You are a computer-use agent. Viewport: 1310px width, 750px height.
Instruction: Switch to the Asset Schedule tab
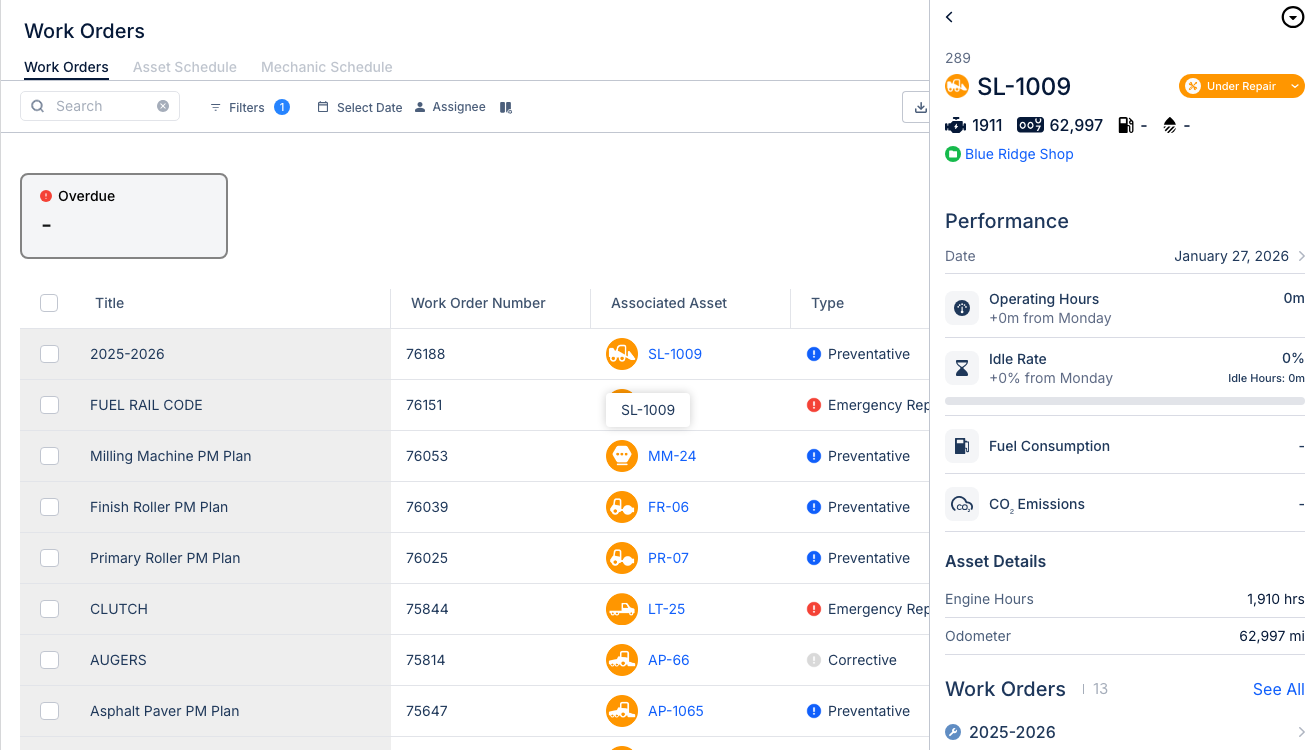(x=185, y=67)
